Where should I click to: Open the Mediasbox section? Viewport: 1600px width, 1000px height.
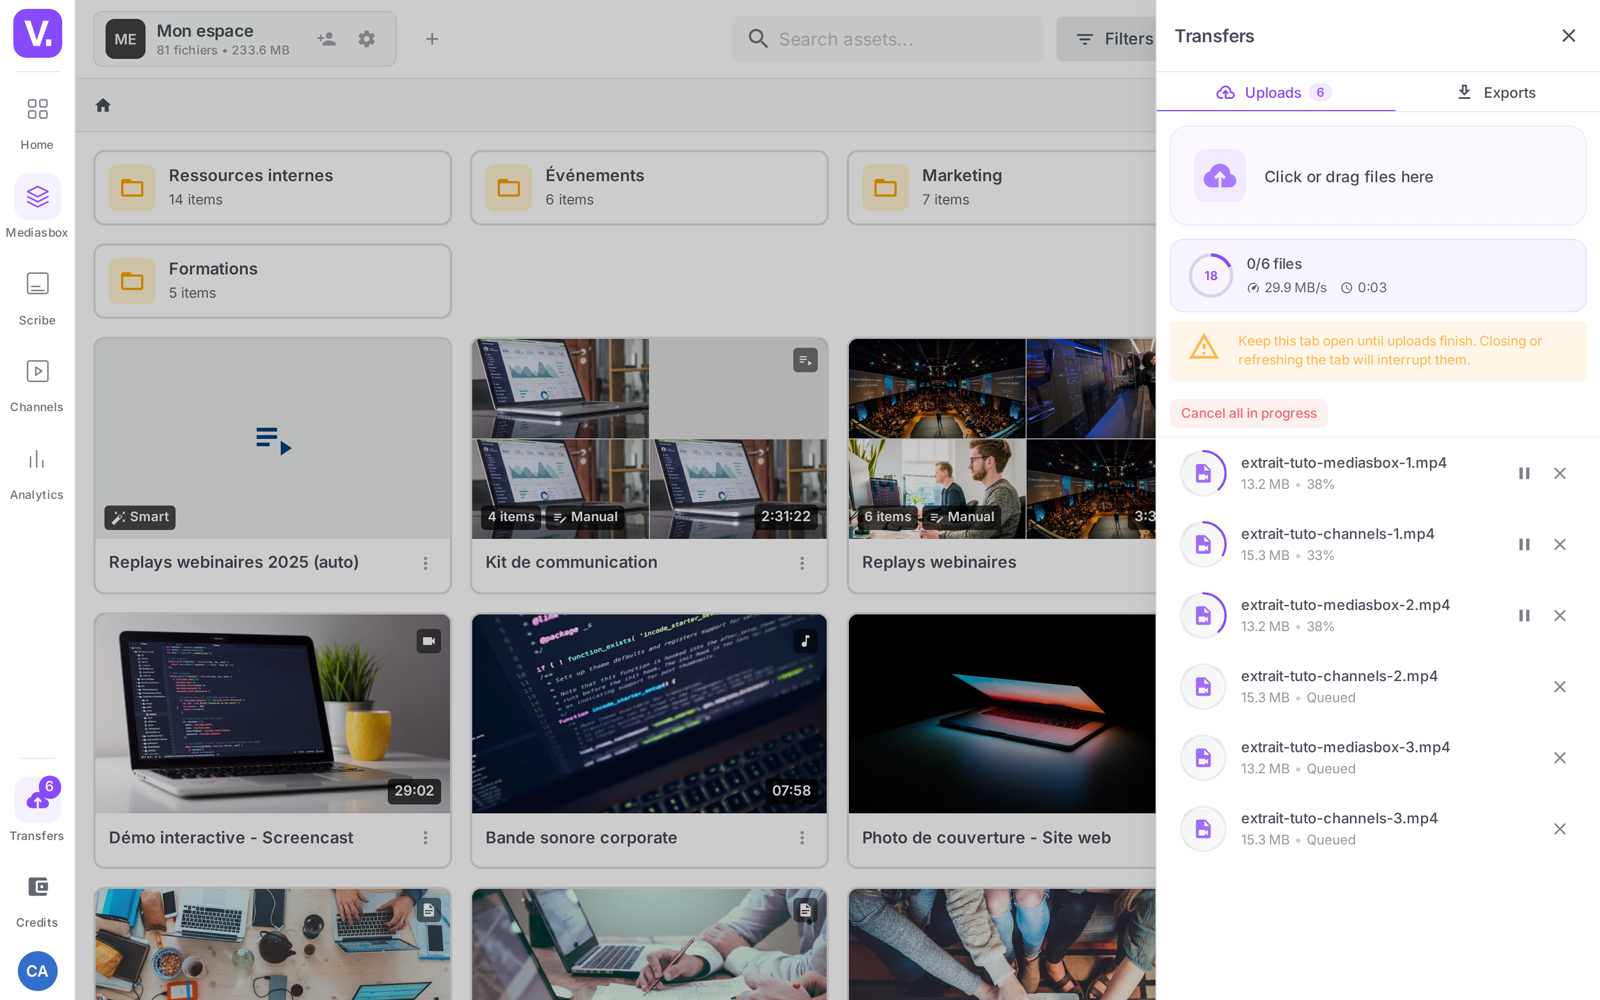pyautogui.click(x=37, y=208)
